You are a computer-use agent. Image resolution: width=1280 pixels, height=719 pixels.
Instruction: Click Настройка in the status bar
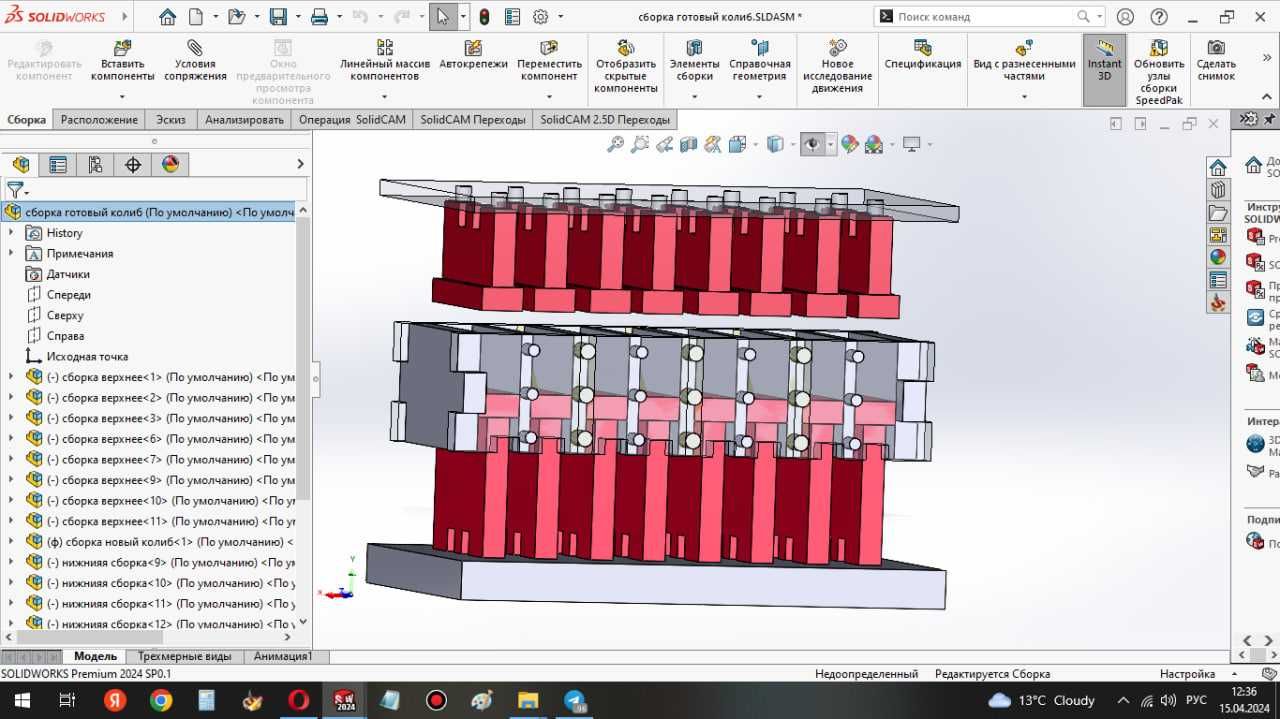pos(1187,674)
